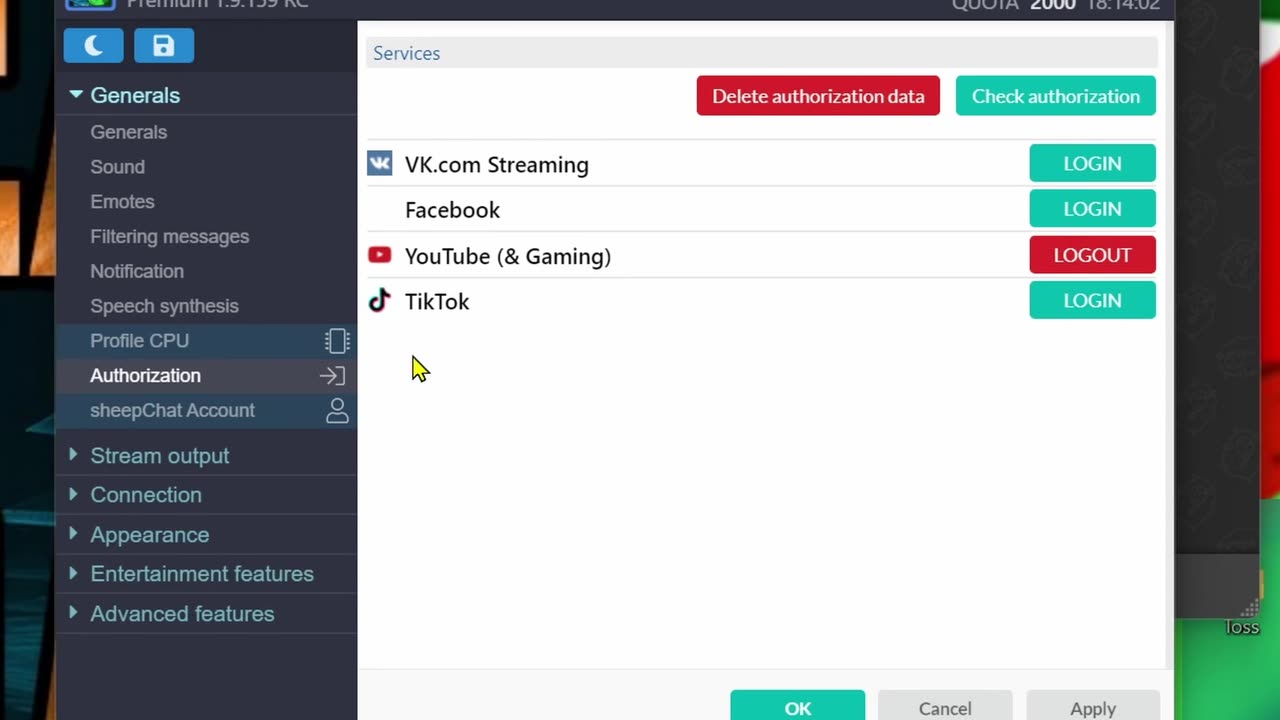Viewport: 1280px width, 720px height.
Task: Click the Apply button
Action: (1093, 706)
